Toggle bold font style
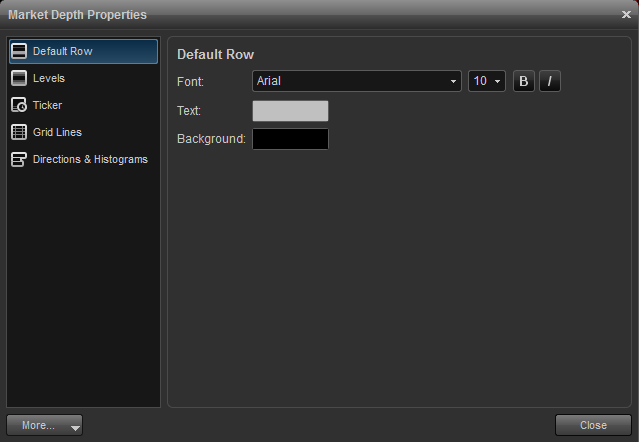This screenshot has width=639, height=442. pos(524,81)
